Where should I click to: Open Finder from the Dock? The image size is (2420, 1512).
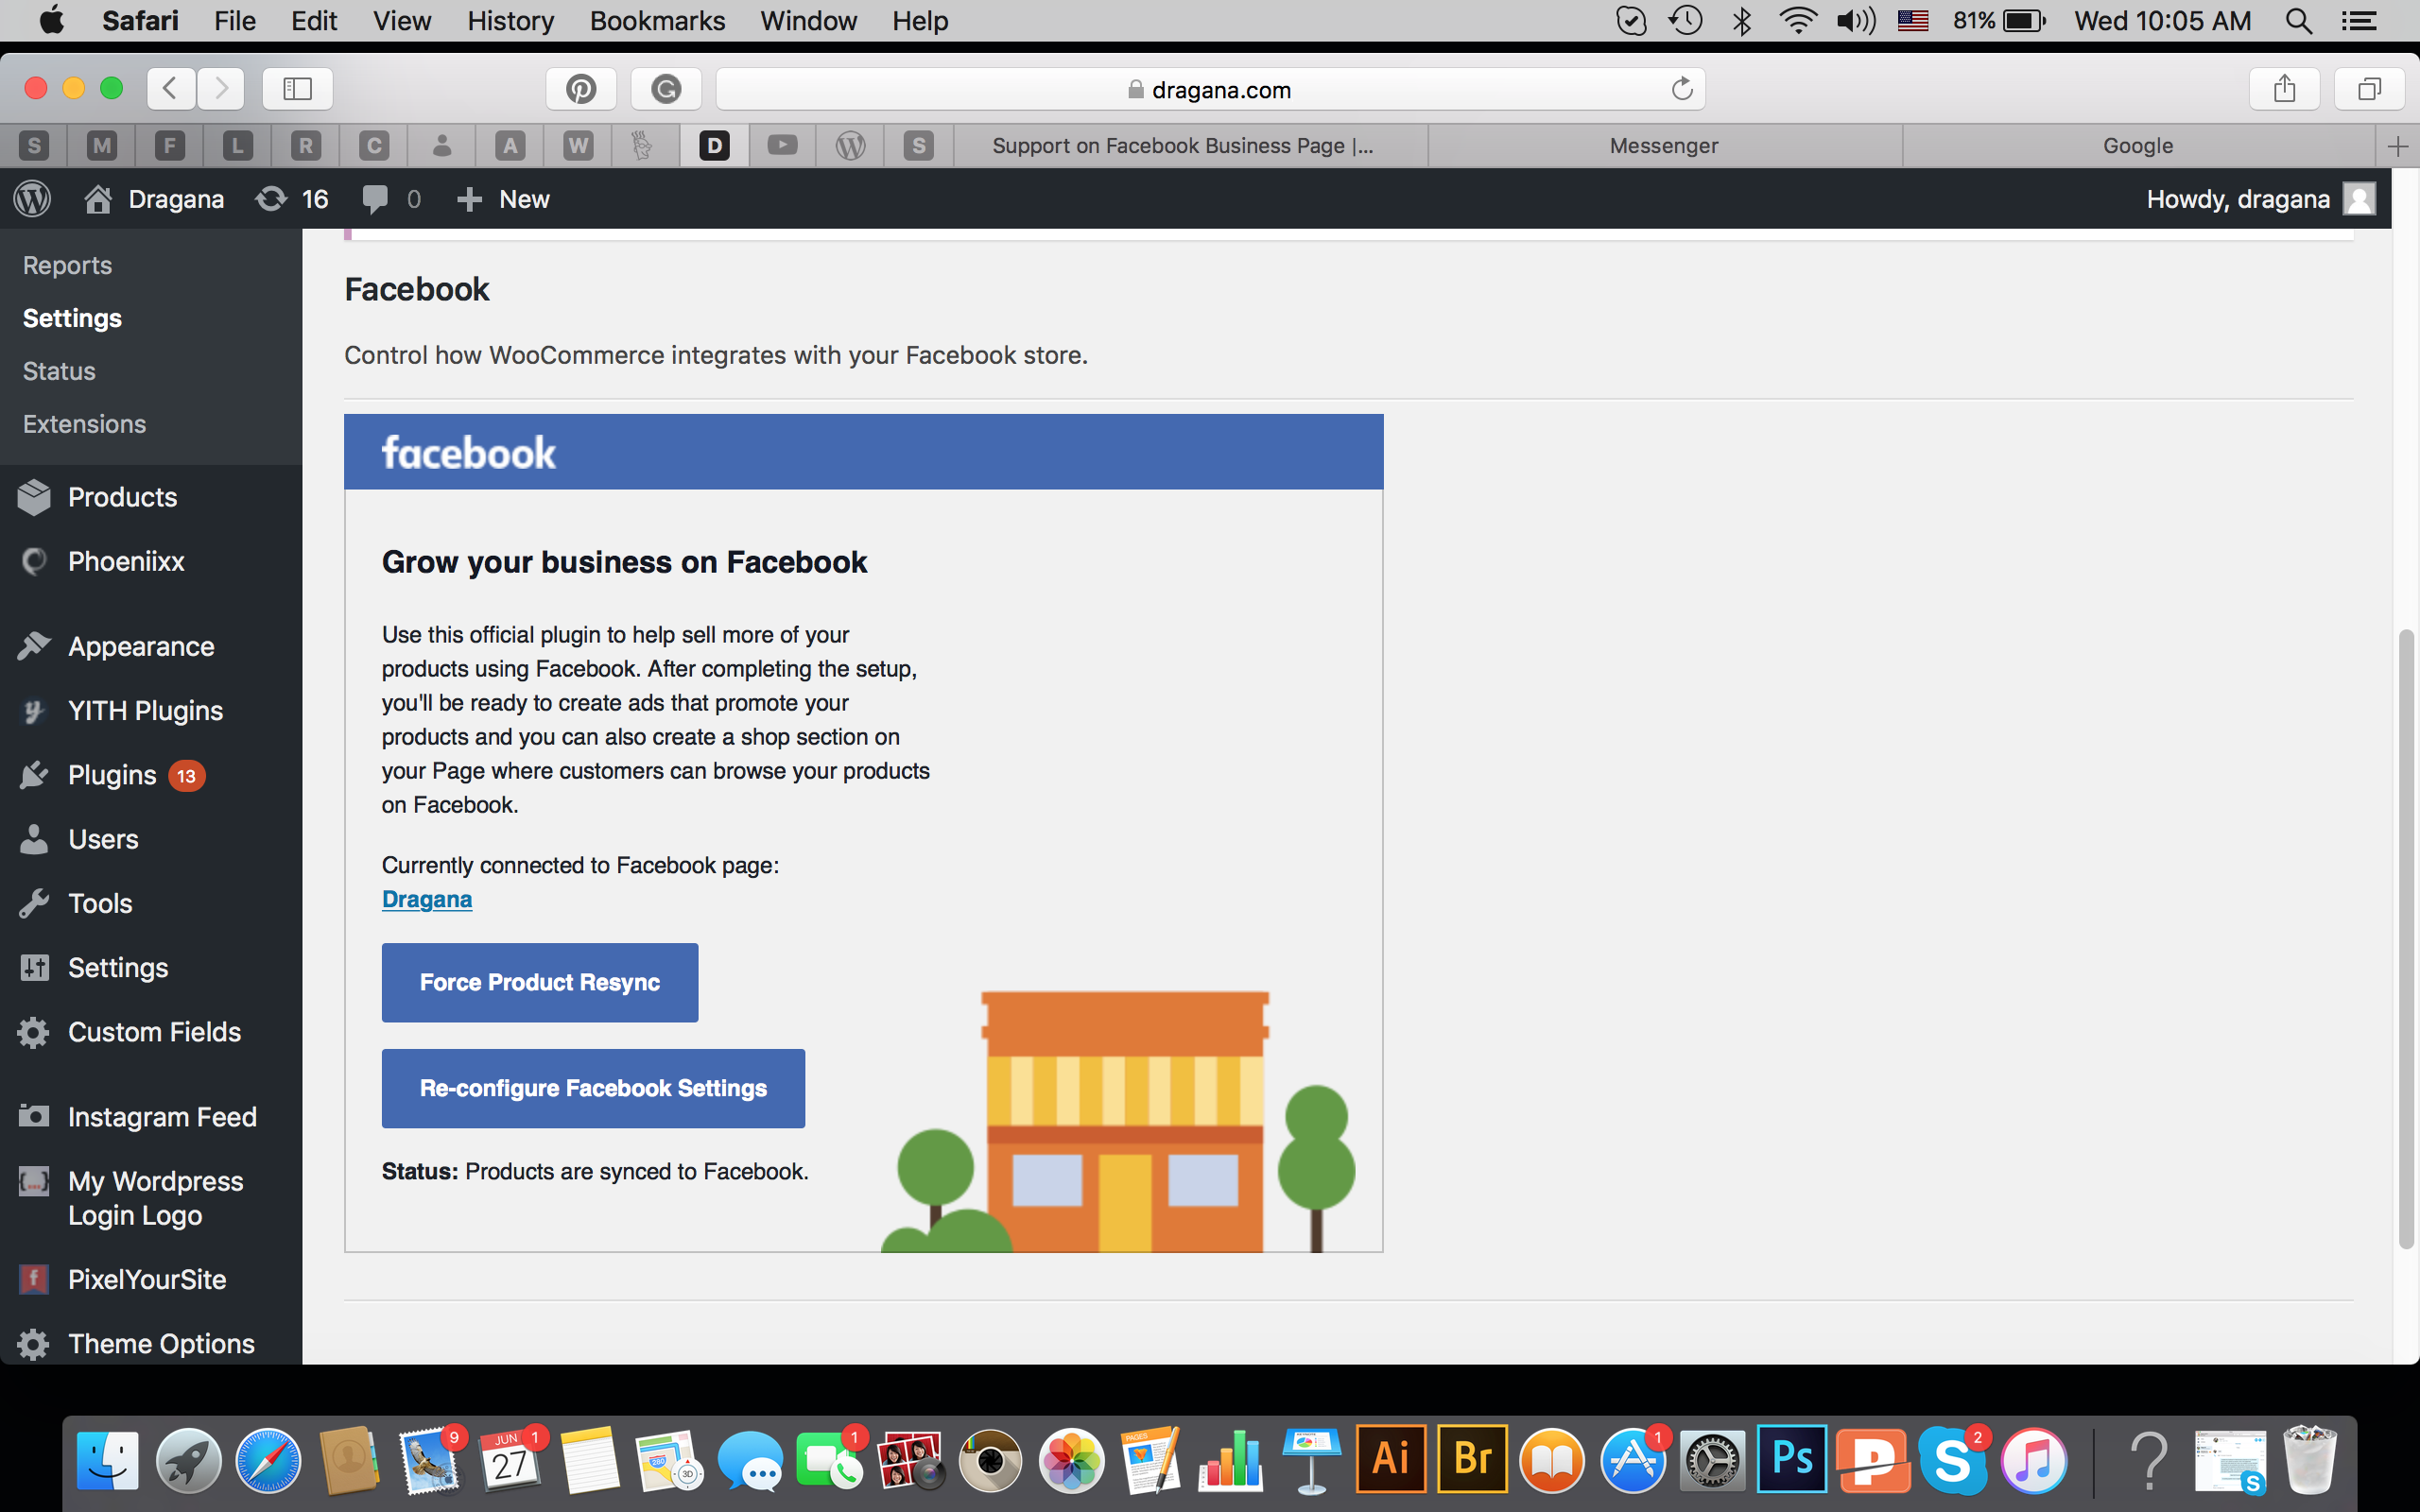[108, 1461]
